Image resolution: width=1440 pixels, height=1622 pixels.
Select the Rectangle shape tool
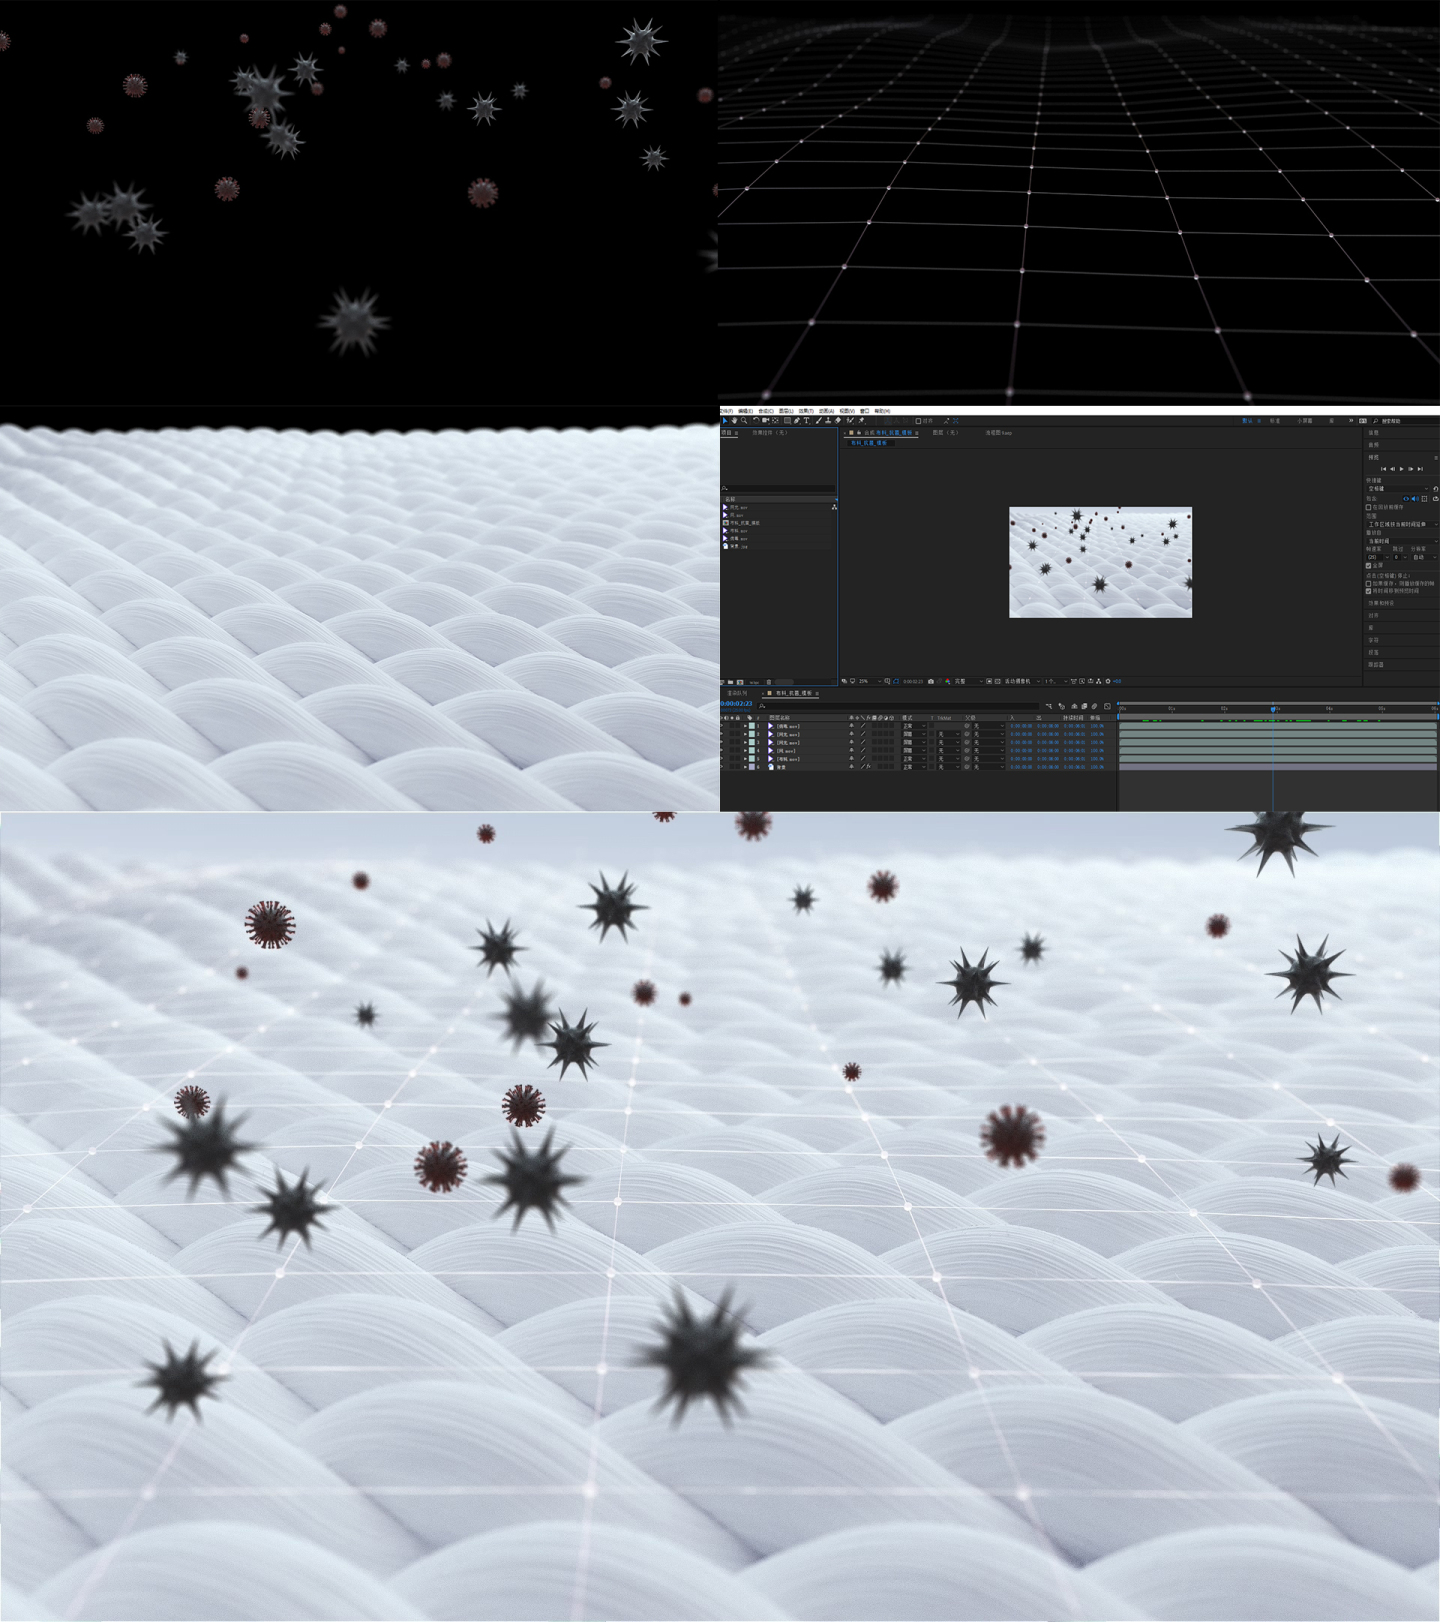tap(787, 421)
